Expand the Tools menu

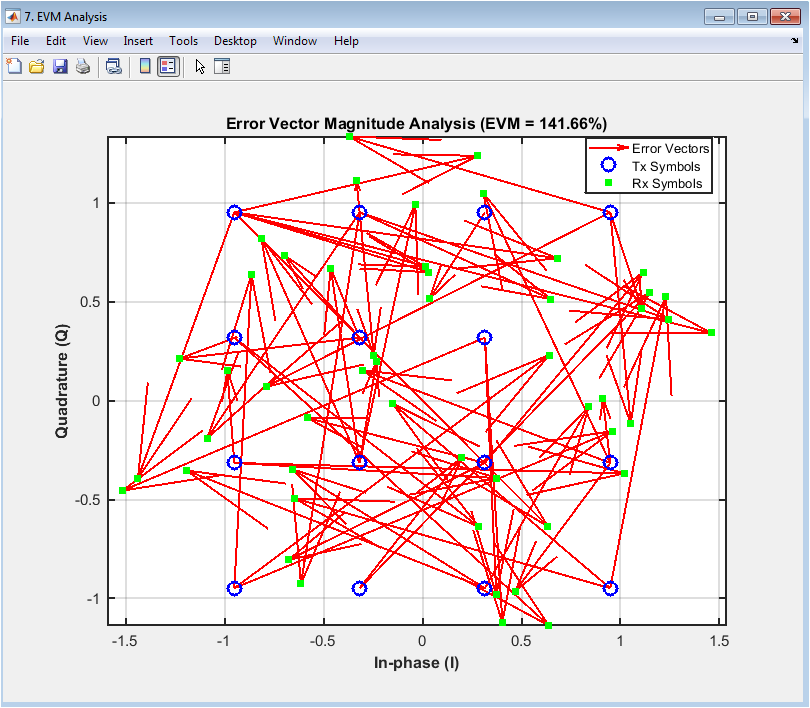pyautogui.click(x=183, y=41)
